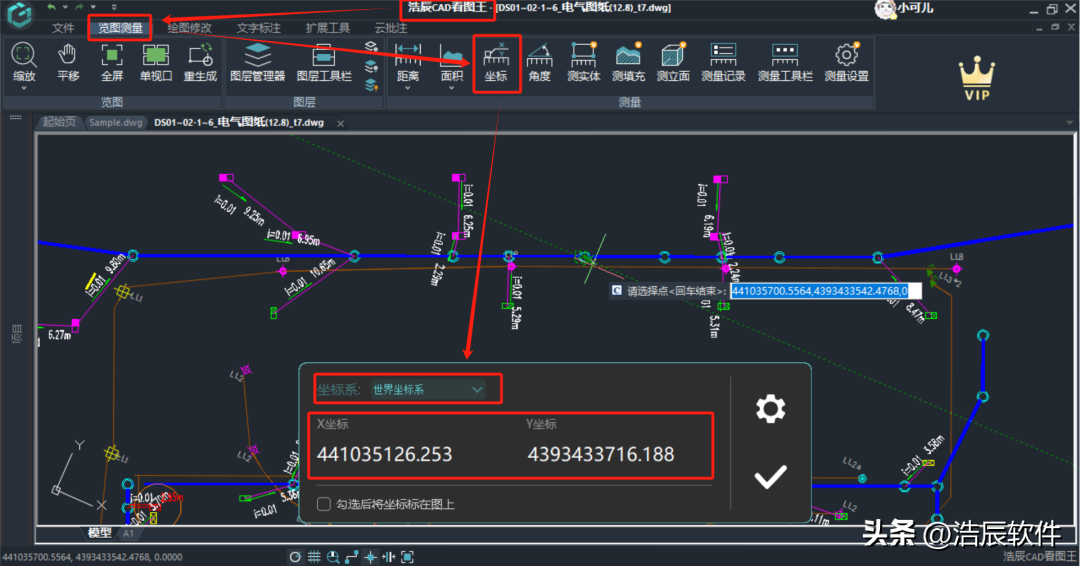Open the redo history dropdown arrow

(x=93, y=7)
